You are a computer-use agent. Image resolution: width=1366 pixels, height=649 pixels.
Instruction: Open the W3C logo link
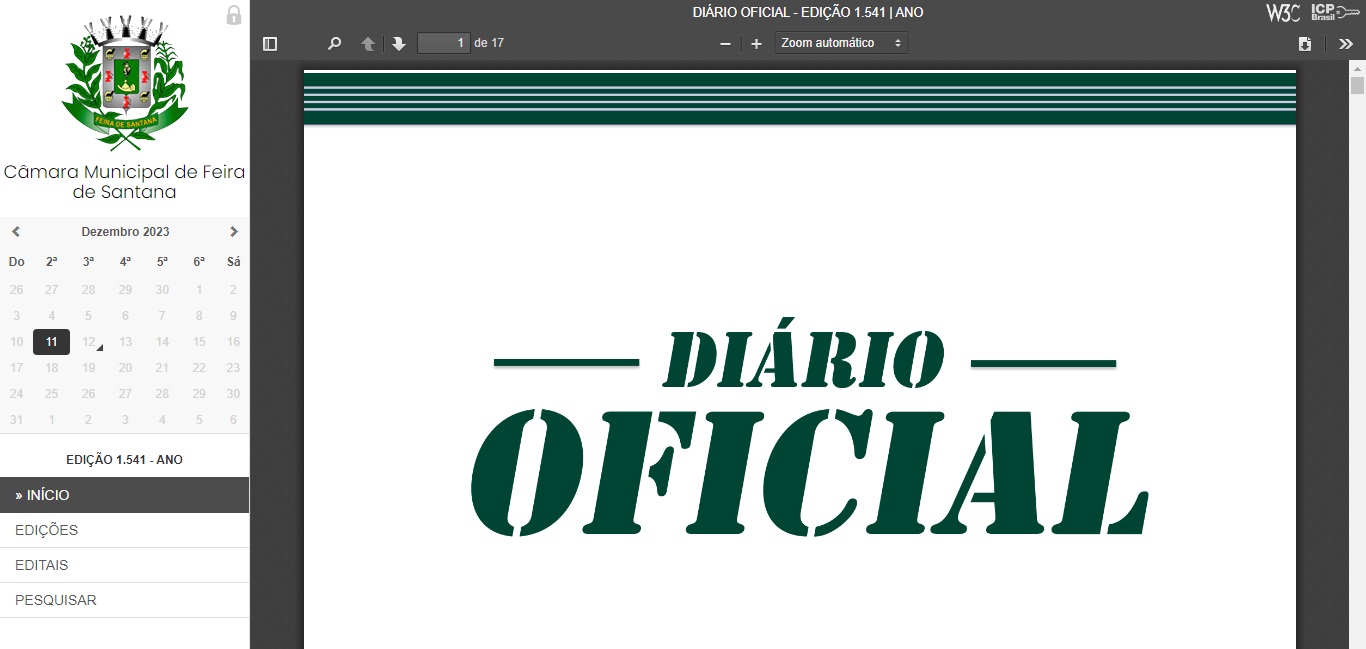coord(1283,13)
